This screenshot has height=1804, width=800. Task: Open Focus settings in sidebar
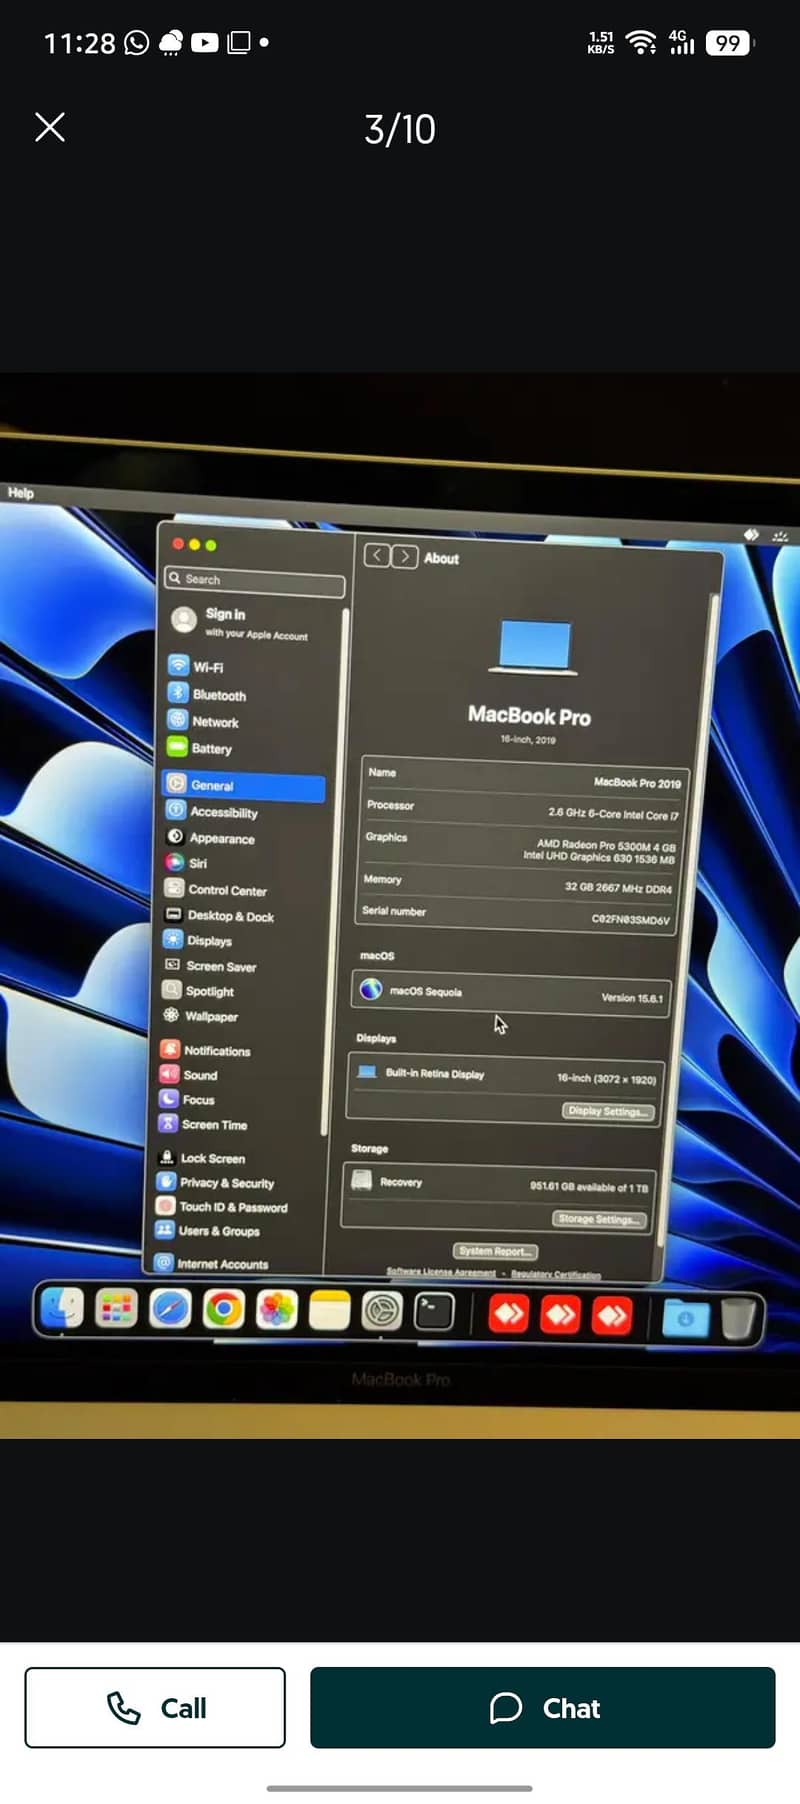click(188, 1099)
